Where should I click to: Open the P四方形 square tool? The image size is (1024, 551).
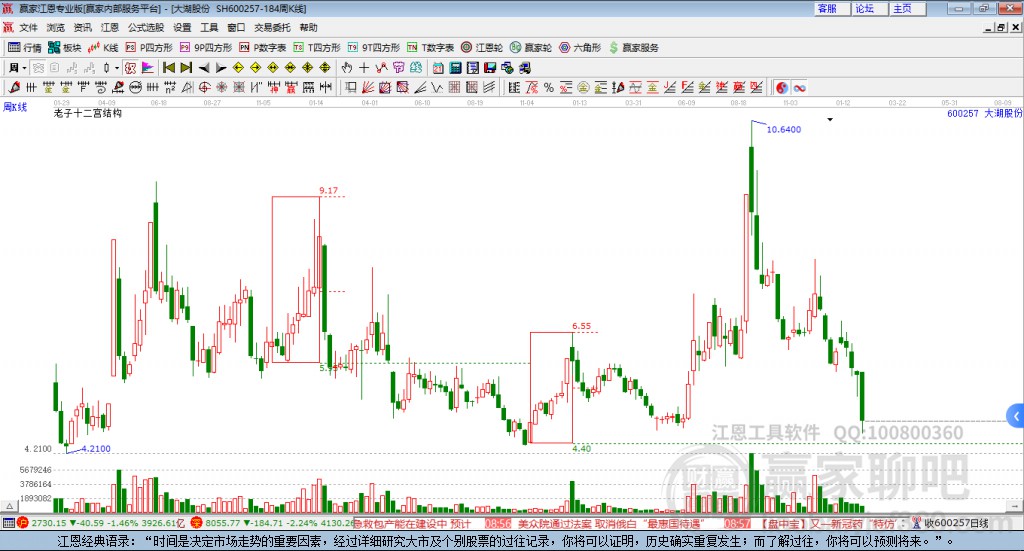click(x=149, y=48)
